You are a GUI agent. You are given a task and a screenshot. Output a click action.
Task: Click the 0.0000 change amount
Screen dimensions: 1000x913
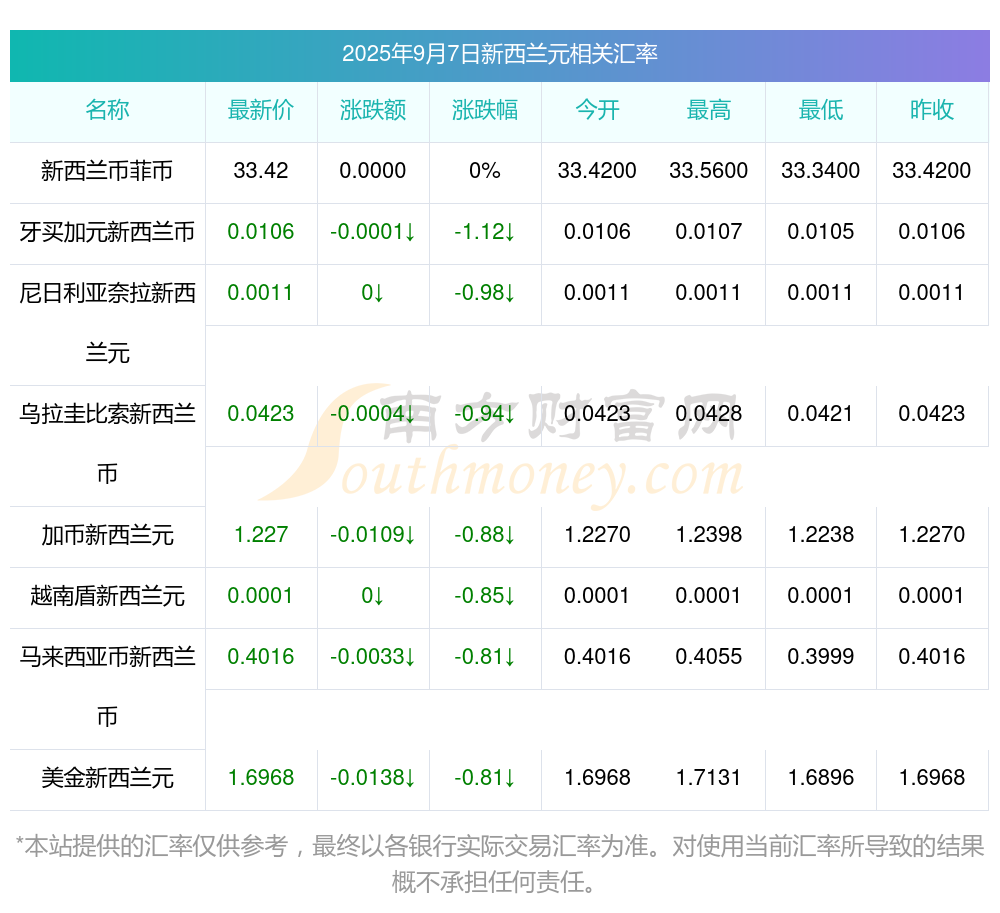[x=372, y=171]
